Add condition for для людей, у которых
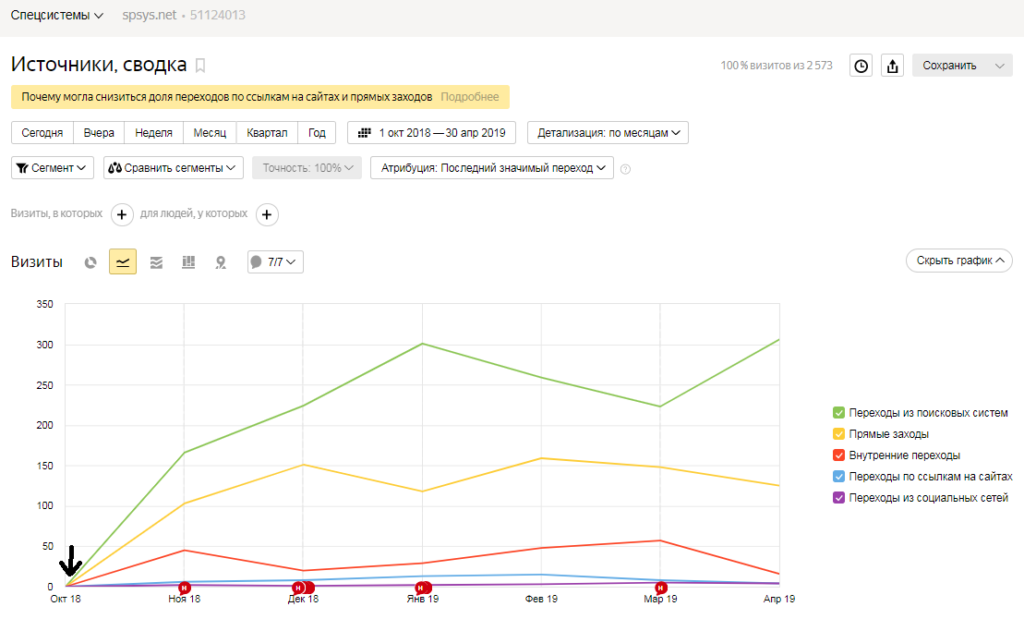Screen dimensions: 1024x631 tap(267, 214)
